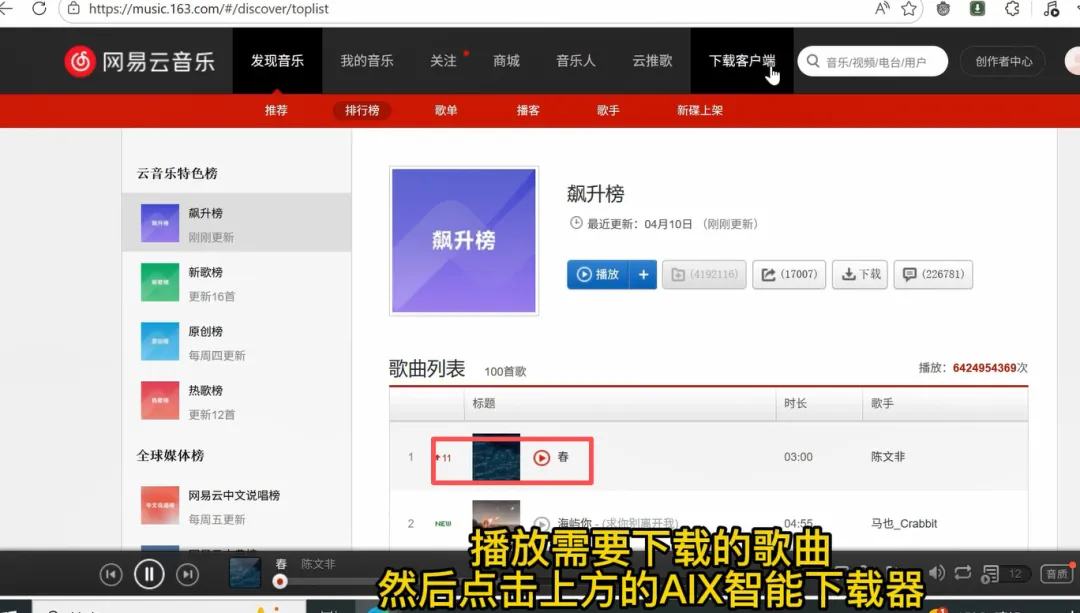Click the speaker volume icon in player

(x=937, y=573)
